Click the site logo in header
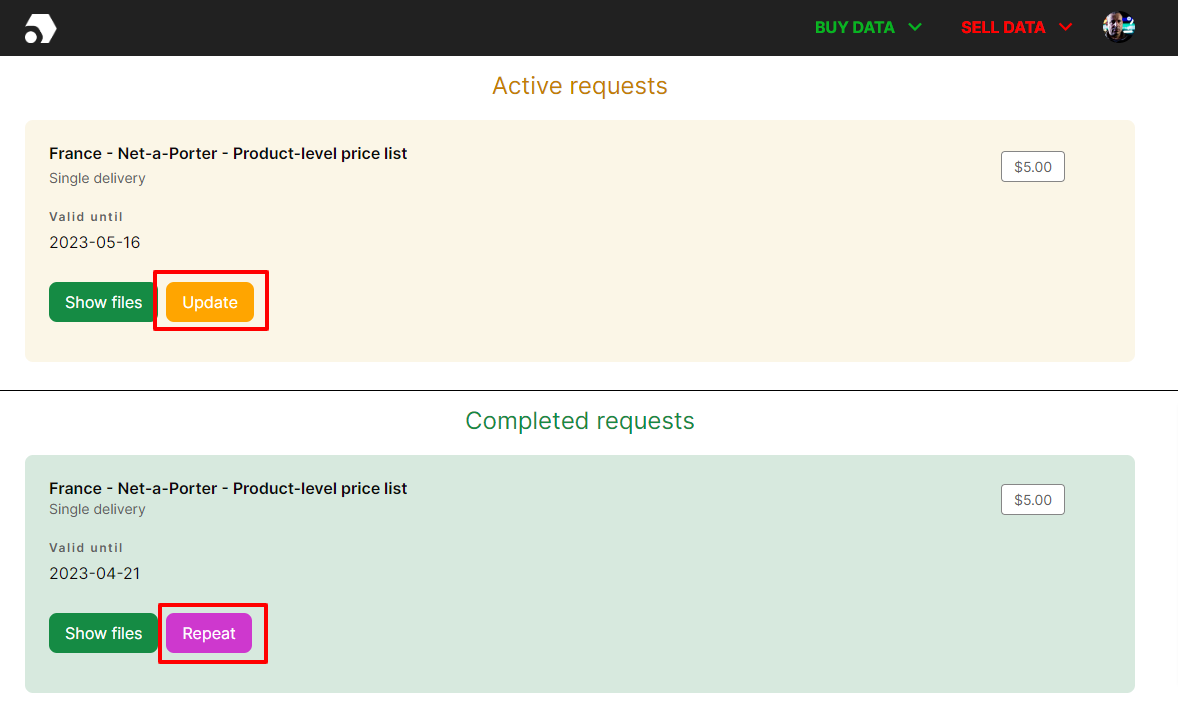1178x704 pixels. coord(41,29)
